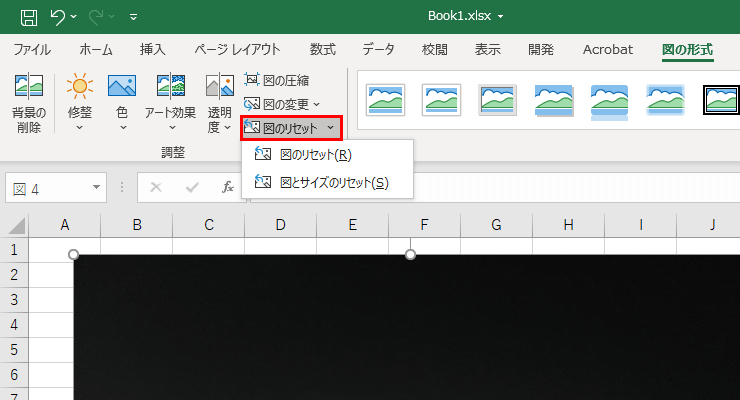Apply the sixth picture style thumbnail
This screenshot has width=740, height=400.
pyautogui.click(x=665, y=100)
